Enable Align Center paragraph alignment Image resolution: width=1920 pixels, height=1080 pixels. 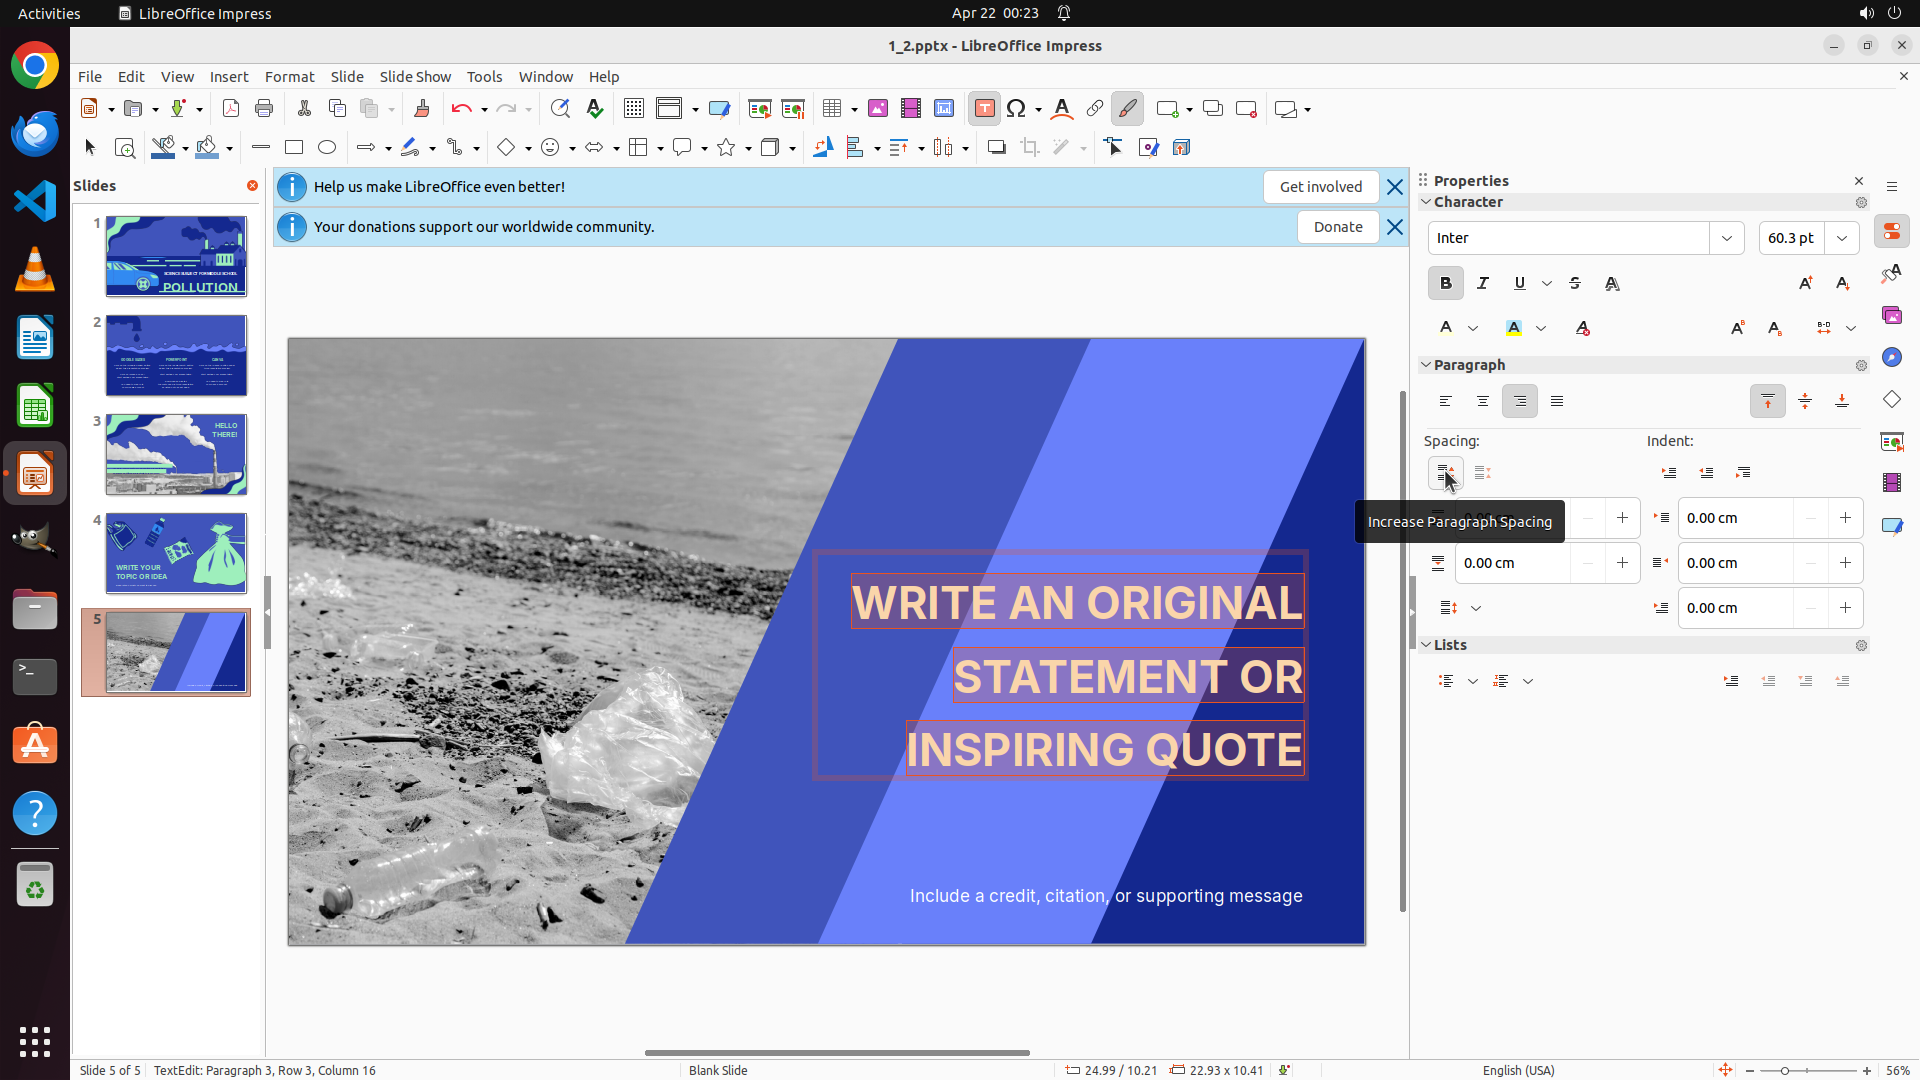(1483, 402)
